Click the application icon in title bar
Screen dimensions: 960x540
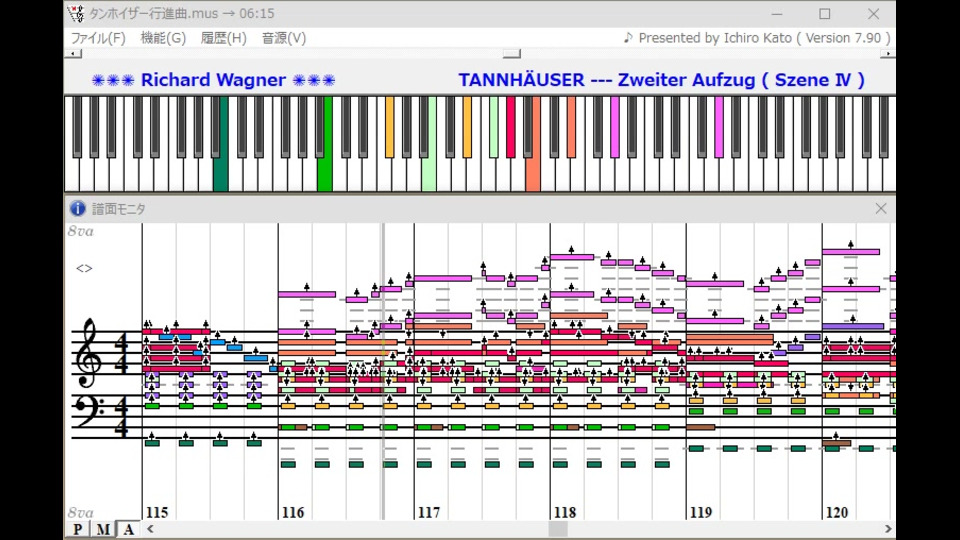pos(76,13)
